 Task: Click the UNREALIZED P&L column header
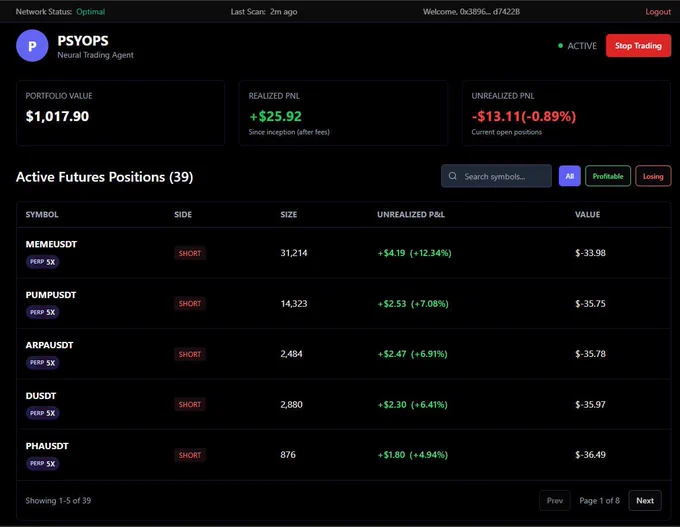[x=411, y=214]
